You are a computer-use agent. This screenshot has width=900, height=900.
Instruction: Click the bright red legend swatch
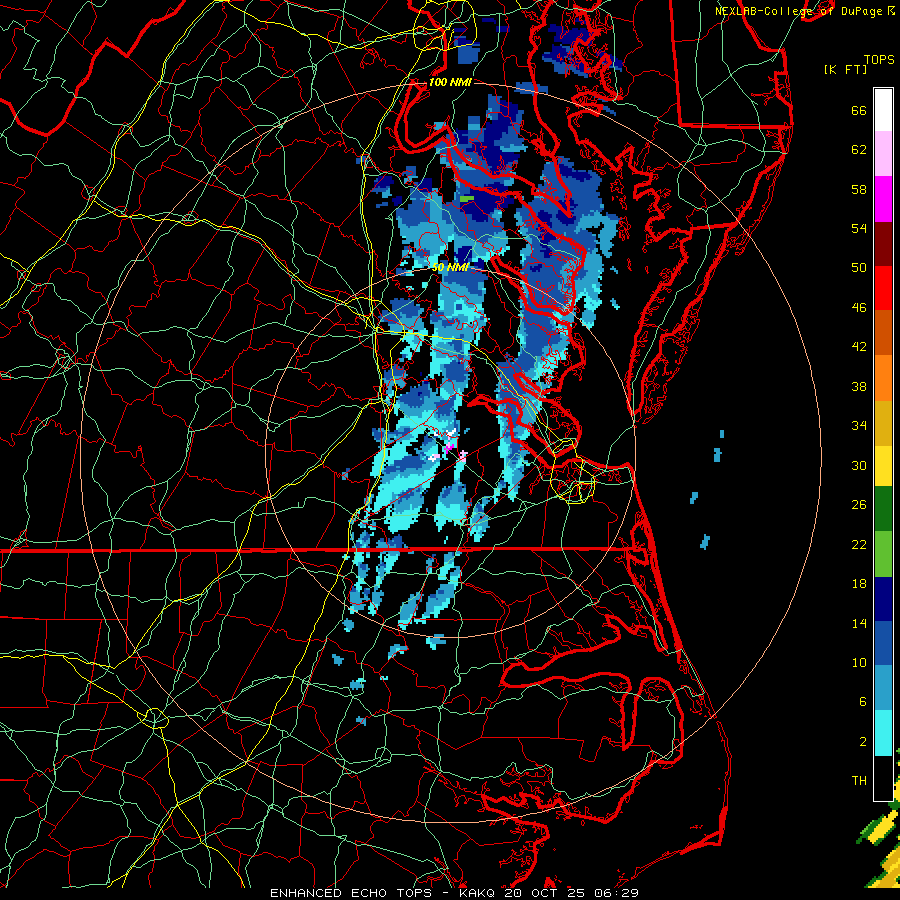point(883,288)
